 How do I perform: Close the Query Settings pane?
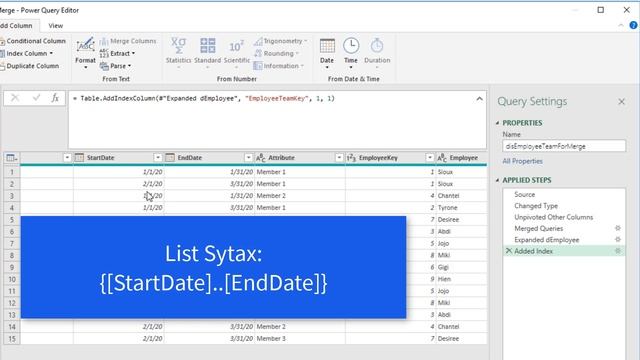(622, 102)
